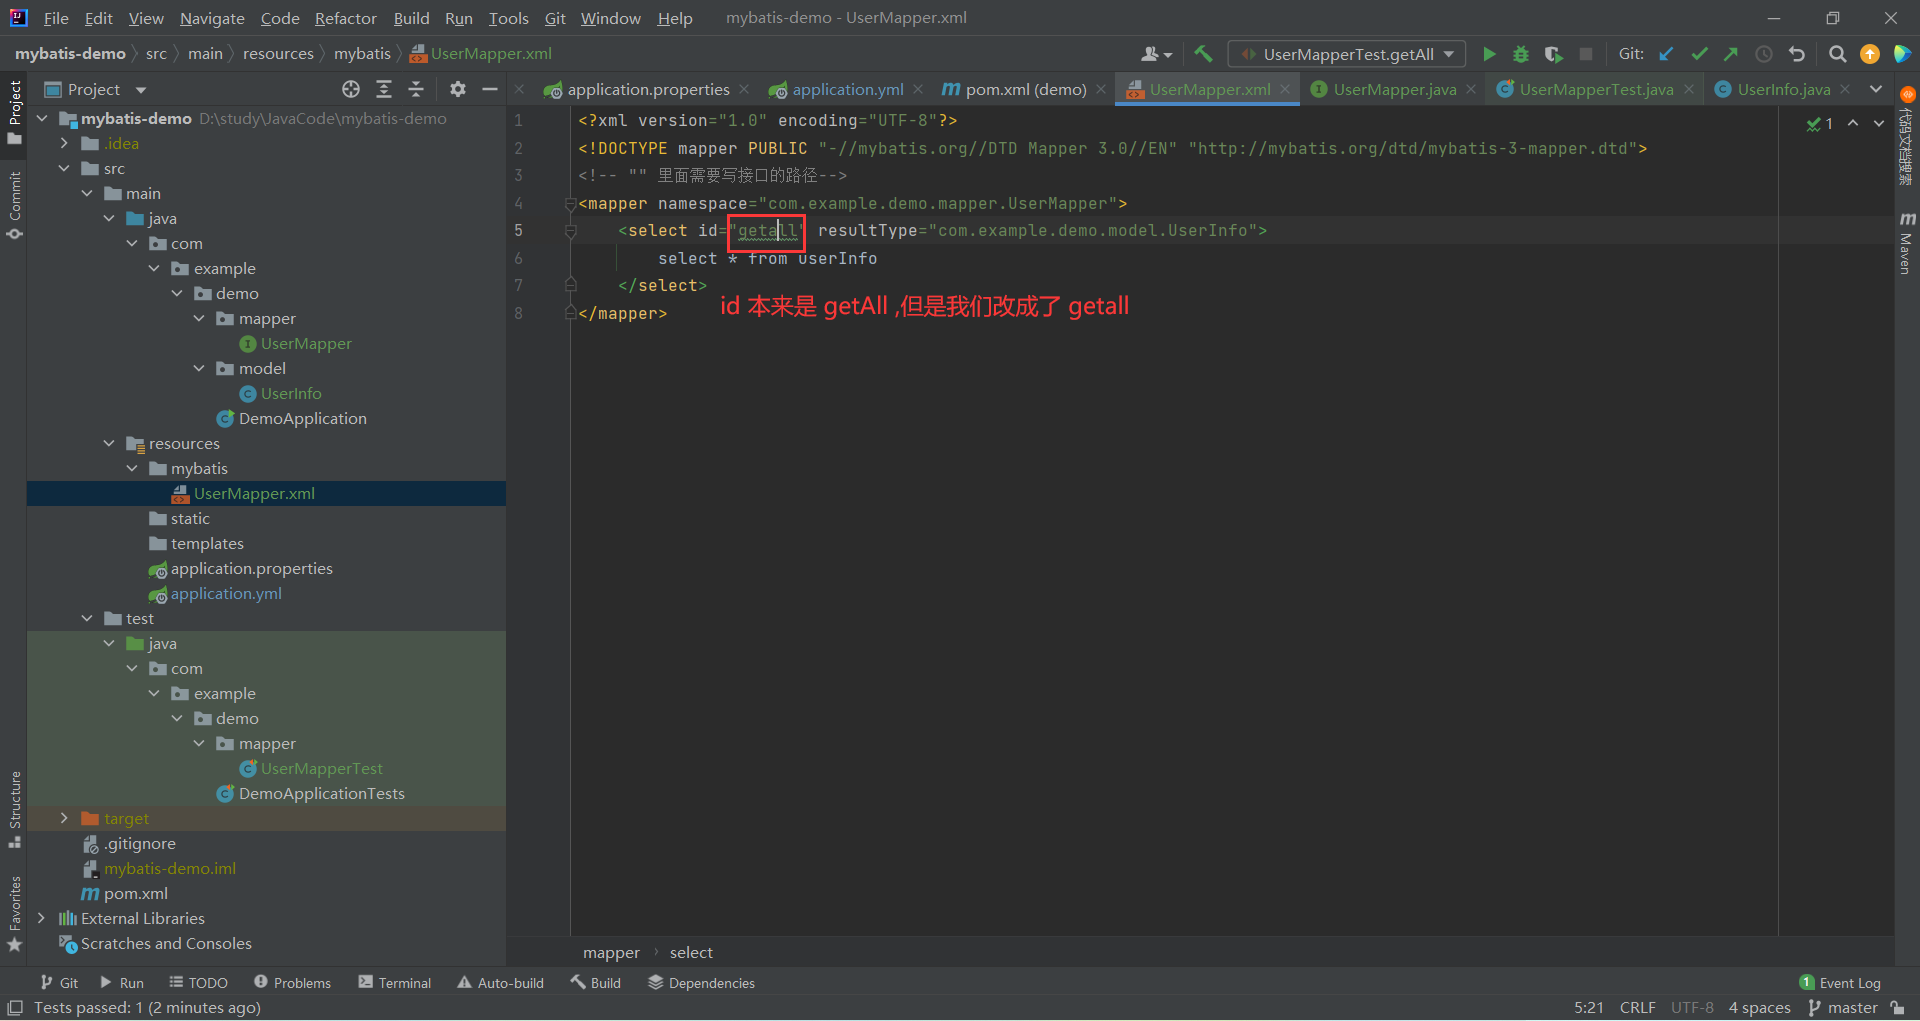1920x1021 pixels.
Task: Open the Commit tool window
Action: click(14, 205)
